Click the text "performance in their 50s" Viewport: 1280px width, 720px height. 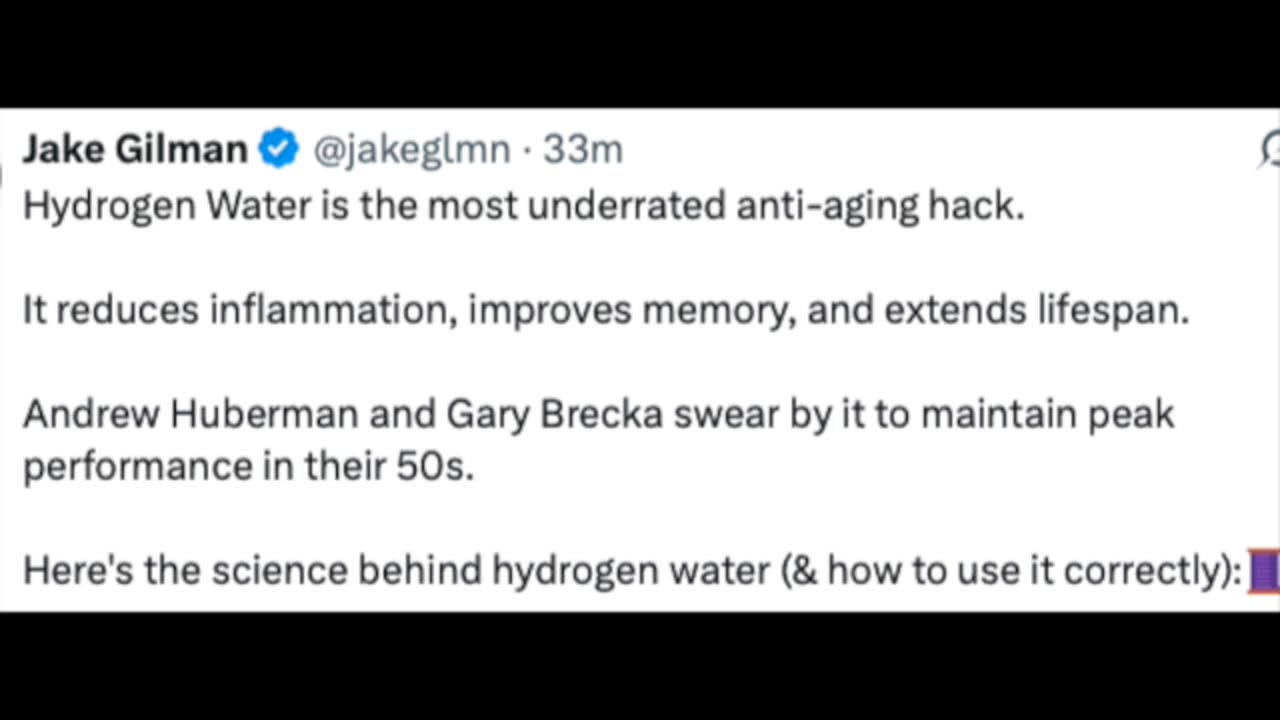(x=248, y=466)
